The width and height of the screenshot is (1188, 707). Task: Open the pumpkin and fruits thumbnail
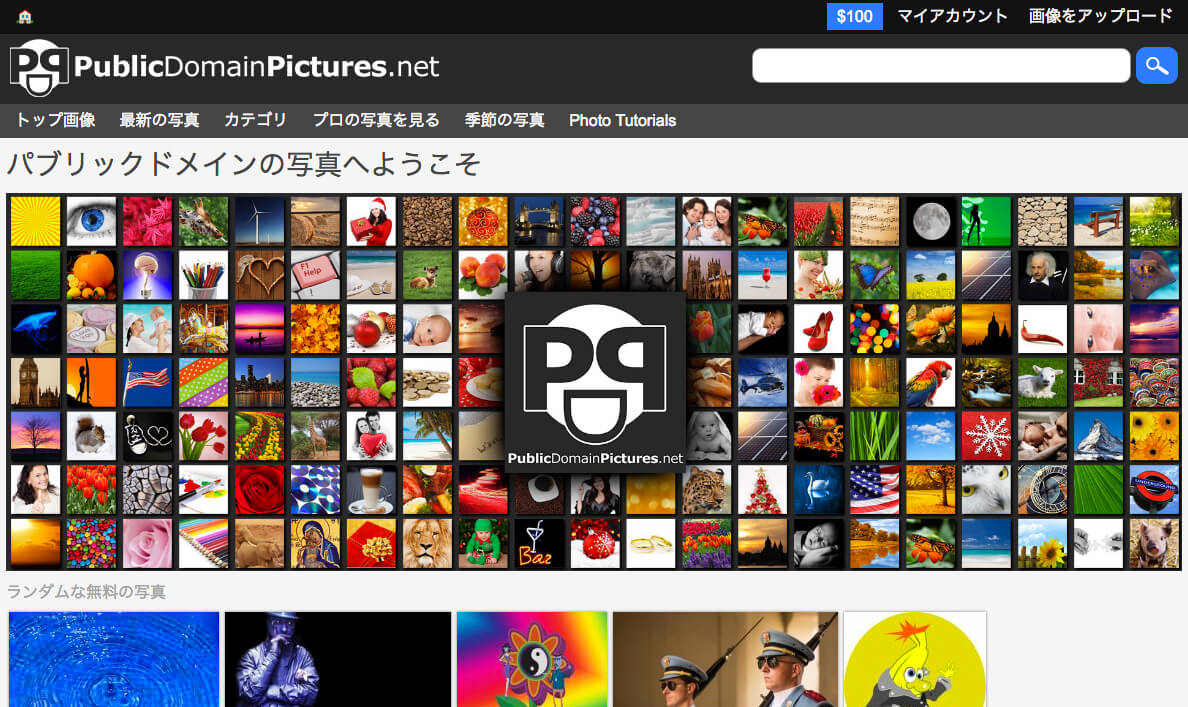click(x=92, y=275)
